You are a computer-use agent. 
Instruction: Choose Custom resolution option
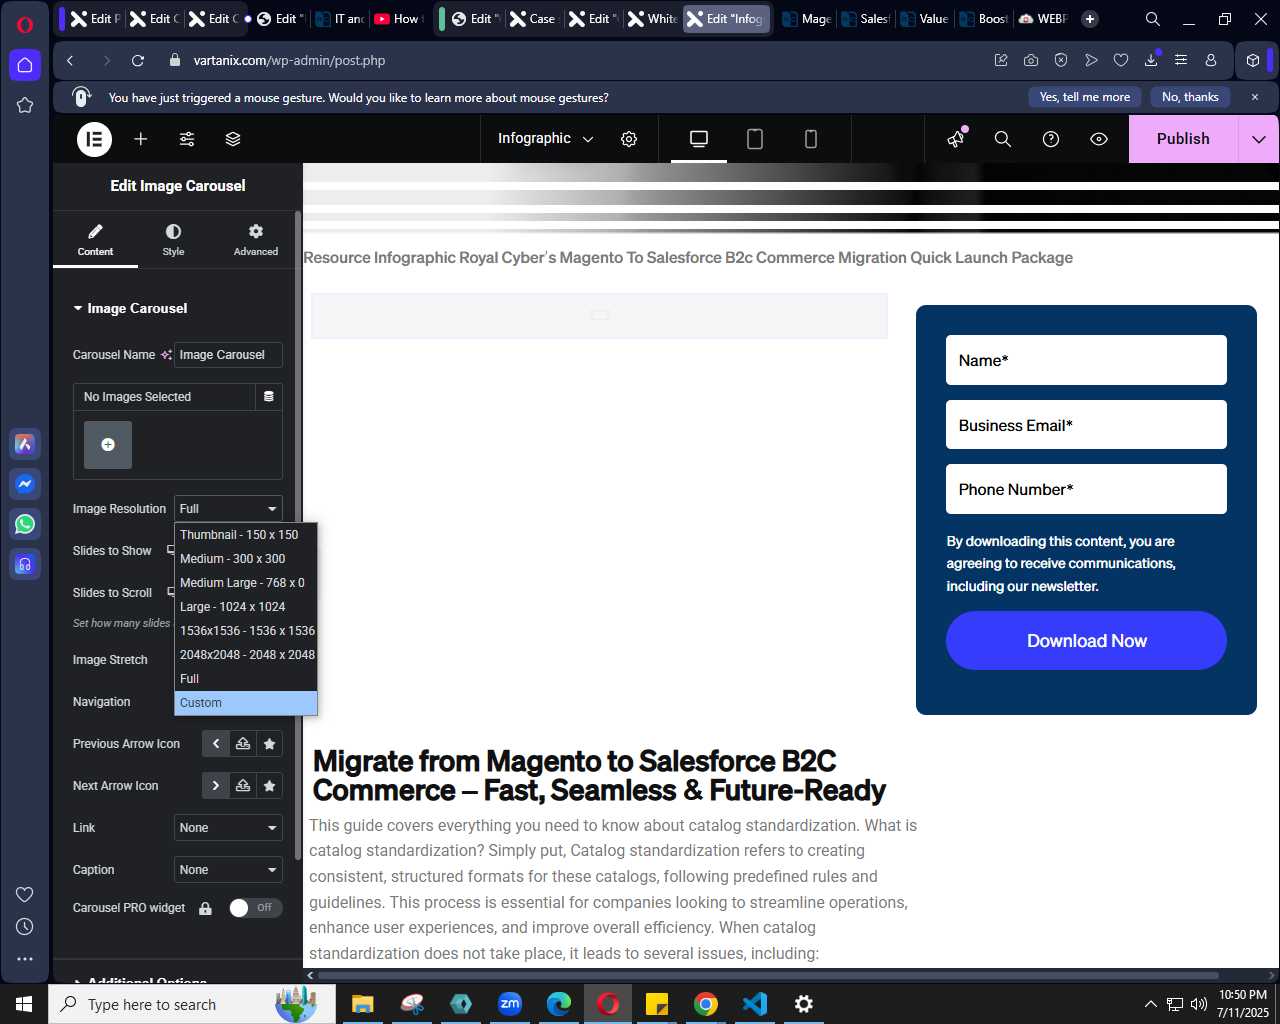pos(246,703)
